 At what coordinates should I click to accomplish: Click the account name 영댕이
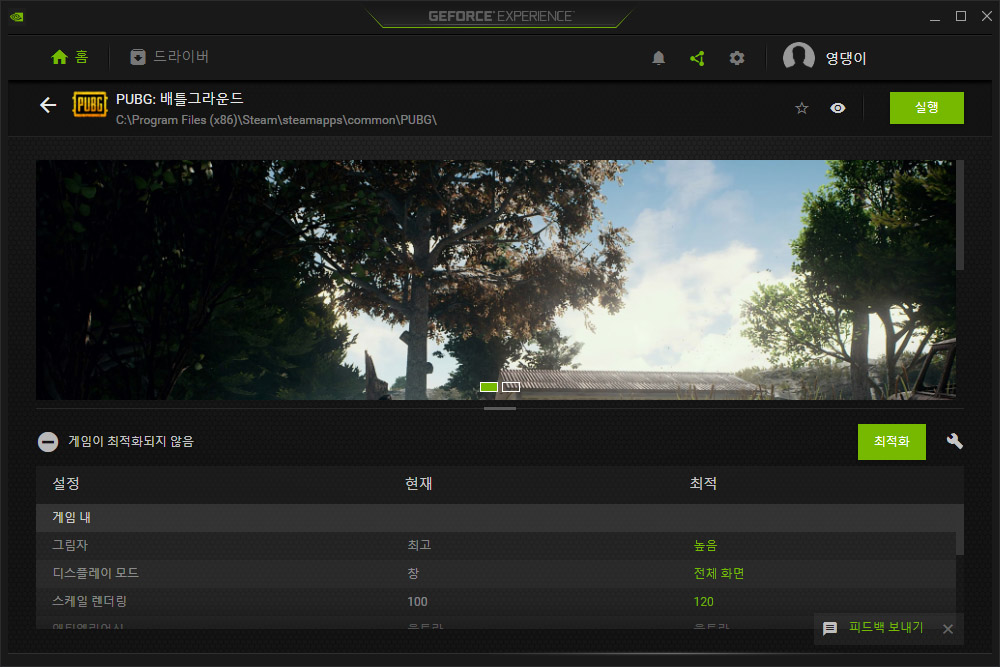[x=846, y=58]
